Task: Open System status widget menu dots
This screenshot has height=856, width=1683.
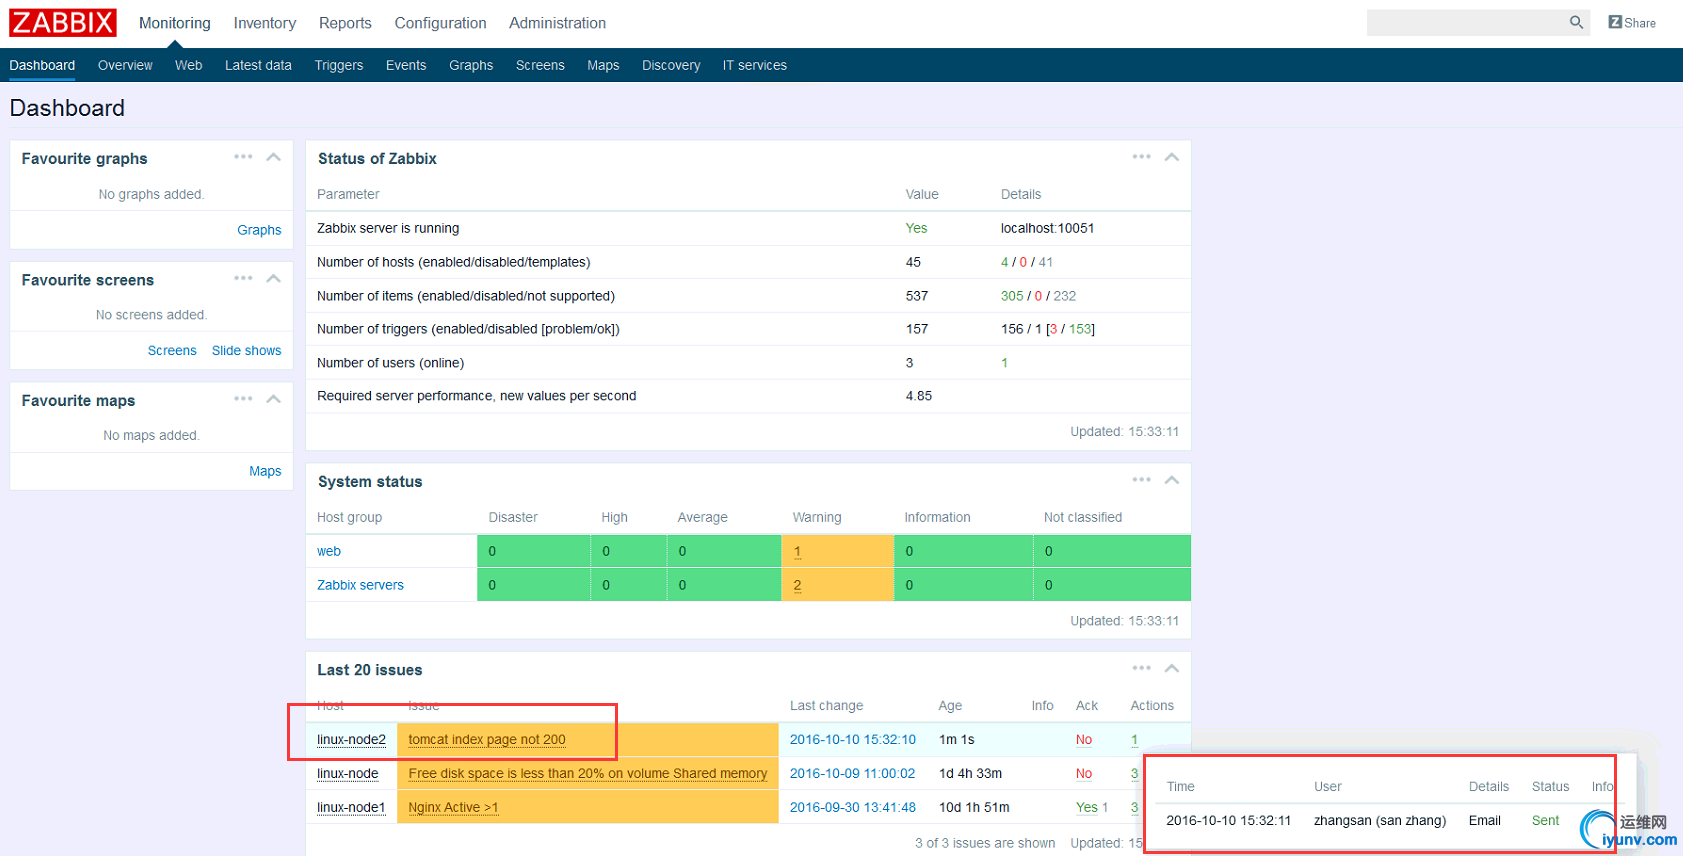Action: (x=1141, y=480)
